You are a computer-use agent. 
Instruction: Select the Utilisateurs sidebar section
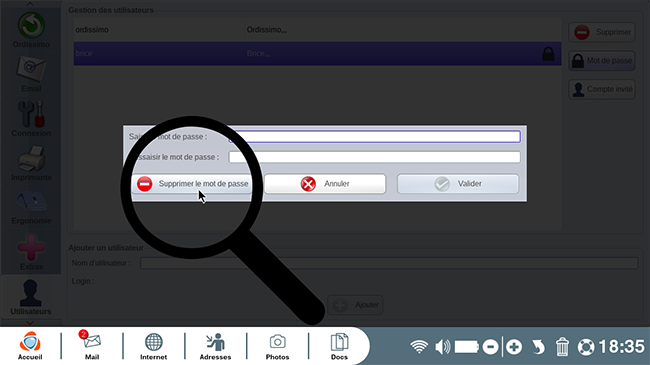31,297
